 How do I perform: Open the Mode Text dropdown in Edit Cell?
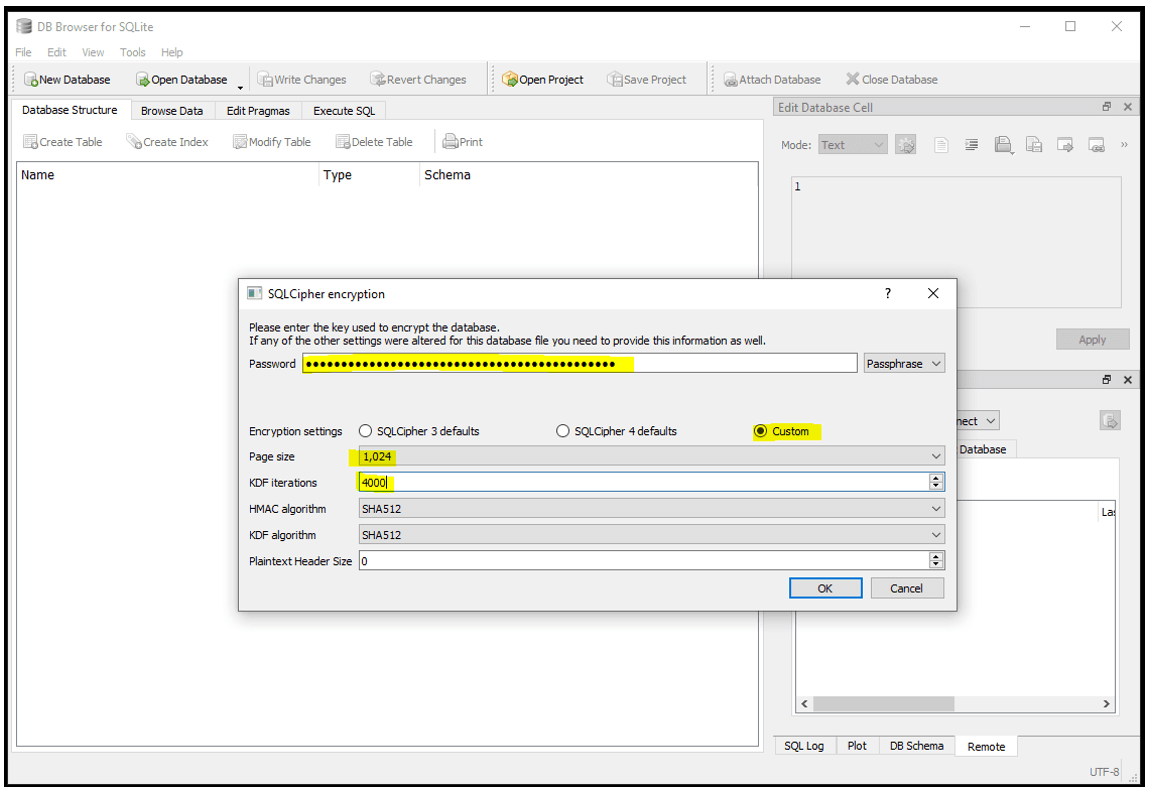click(x=852, y=145)
